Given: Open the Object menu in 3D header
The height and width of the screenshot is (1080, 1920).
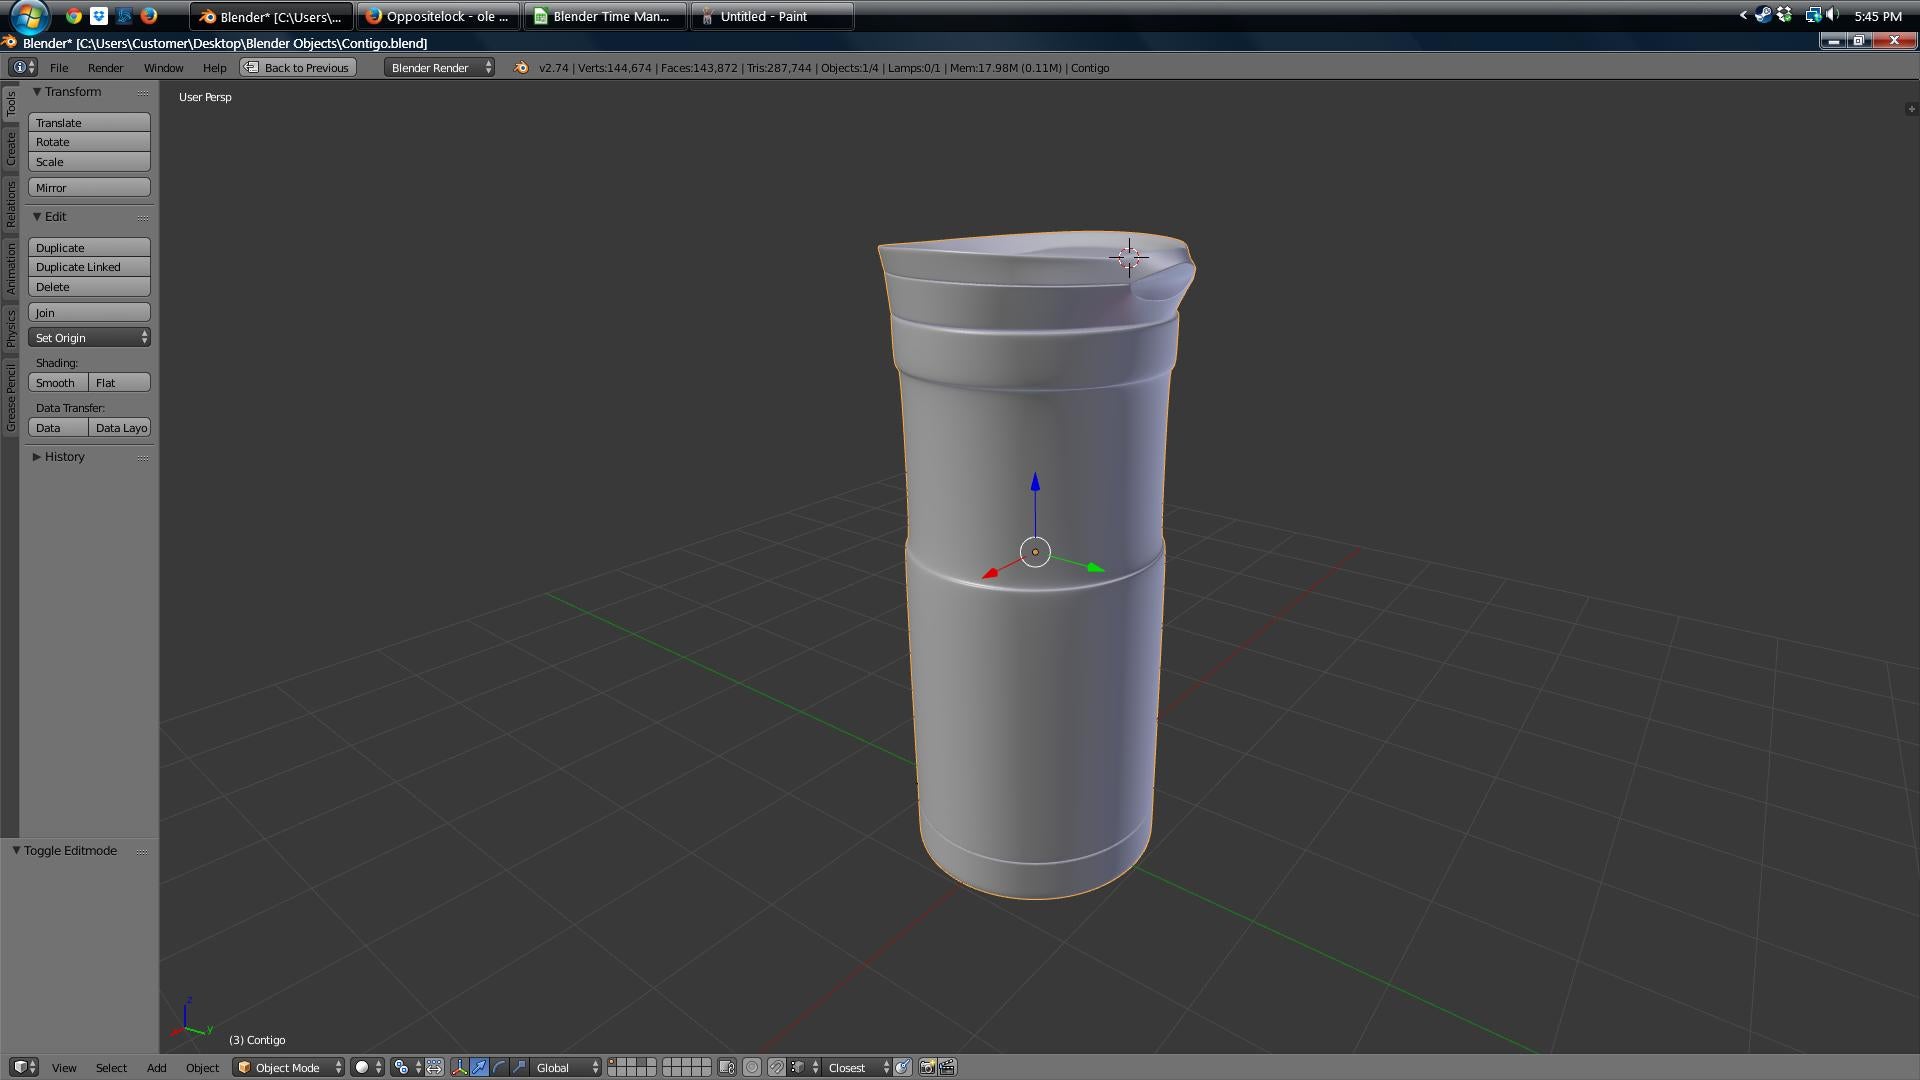Looking at the screenshot, I should click(202, 1067).
